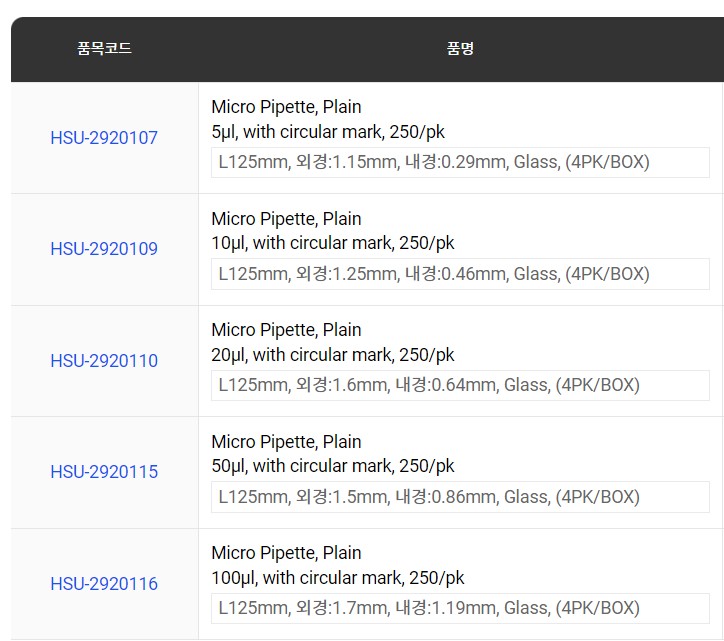Open product code link HSU-2920107

click(104, 138)
